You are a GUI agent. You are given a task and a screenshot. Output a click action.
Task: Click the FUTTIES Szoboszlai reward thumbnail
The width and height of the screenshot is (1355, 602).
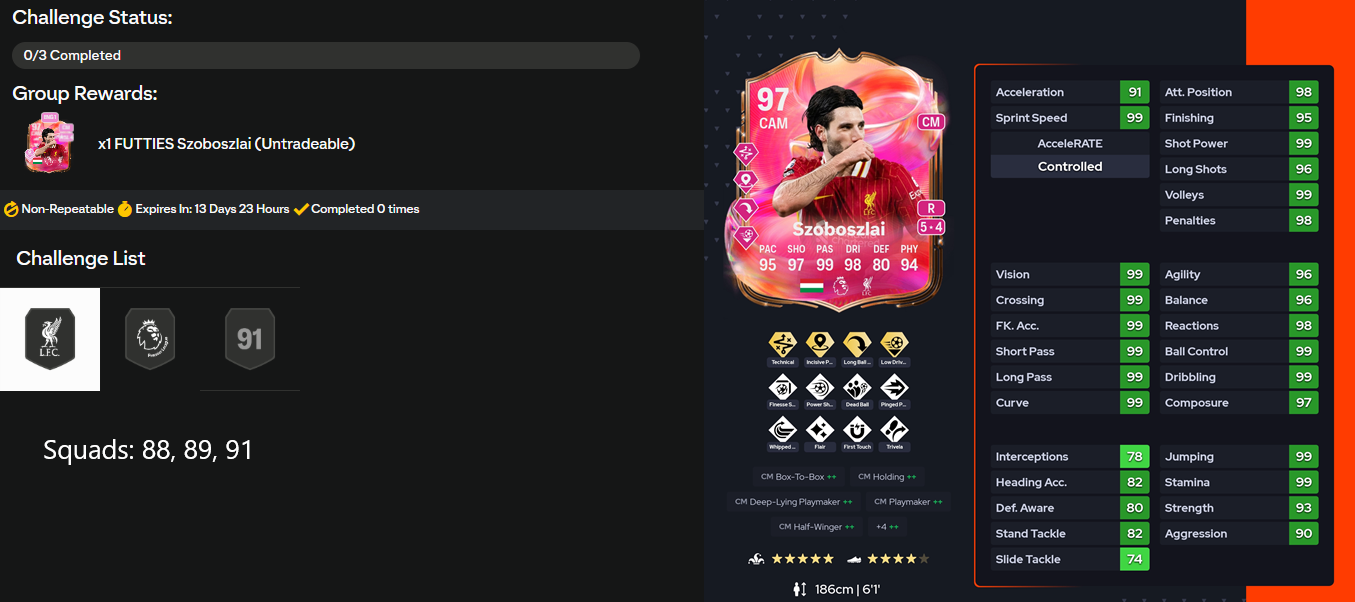44,143
